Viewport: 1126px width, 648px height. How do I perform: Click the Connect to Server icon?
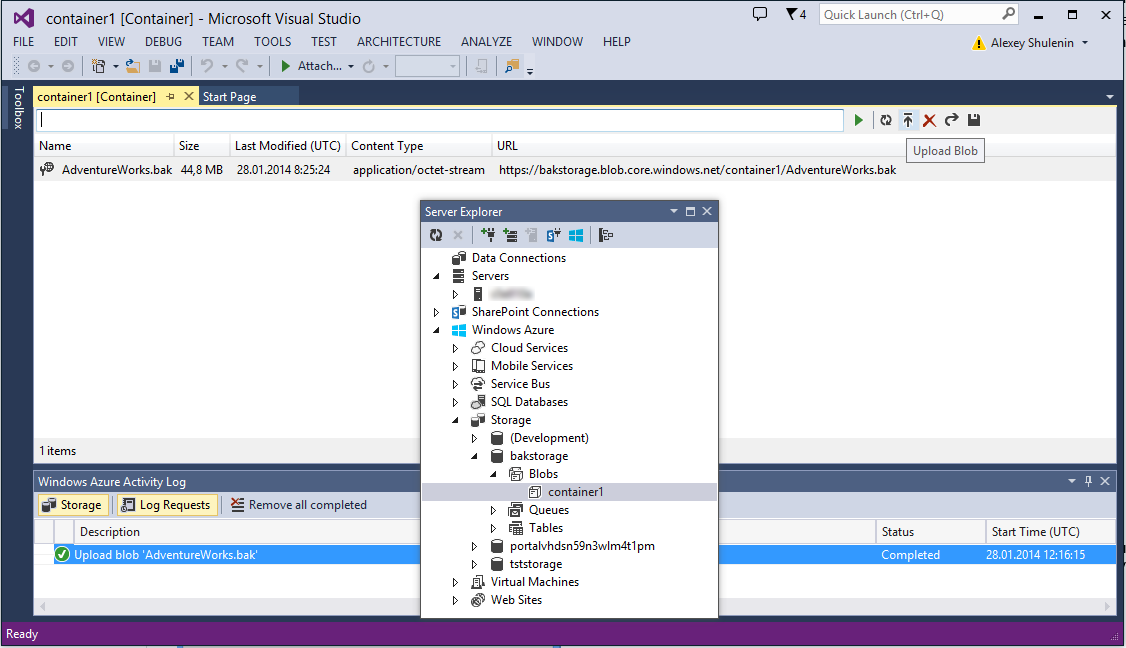tap(510, 235)
